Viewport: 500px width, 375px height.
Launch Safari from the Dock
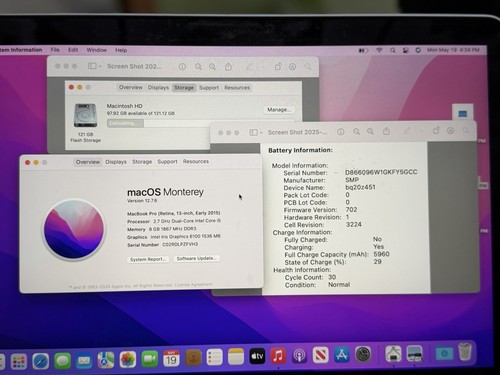click(41, 361)
